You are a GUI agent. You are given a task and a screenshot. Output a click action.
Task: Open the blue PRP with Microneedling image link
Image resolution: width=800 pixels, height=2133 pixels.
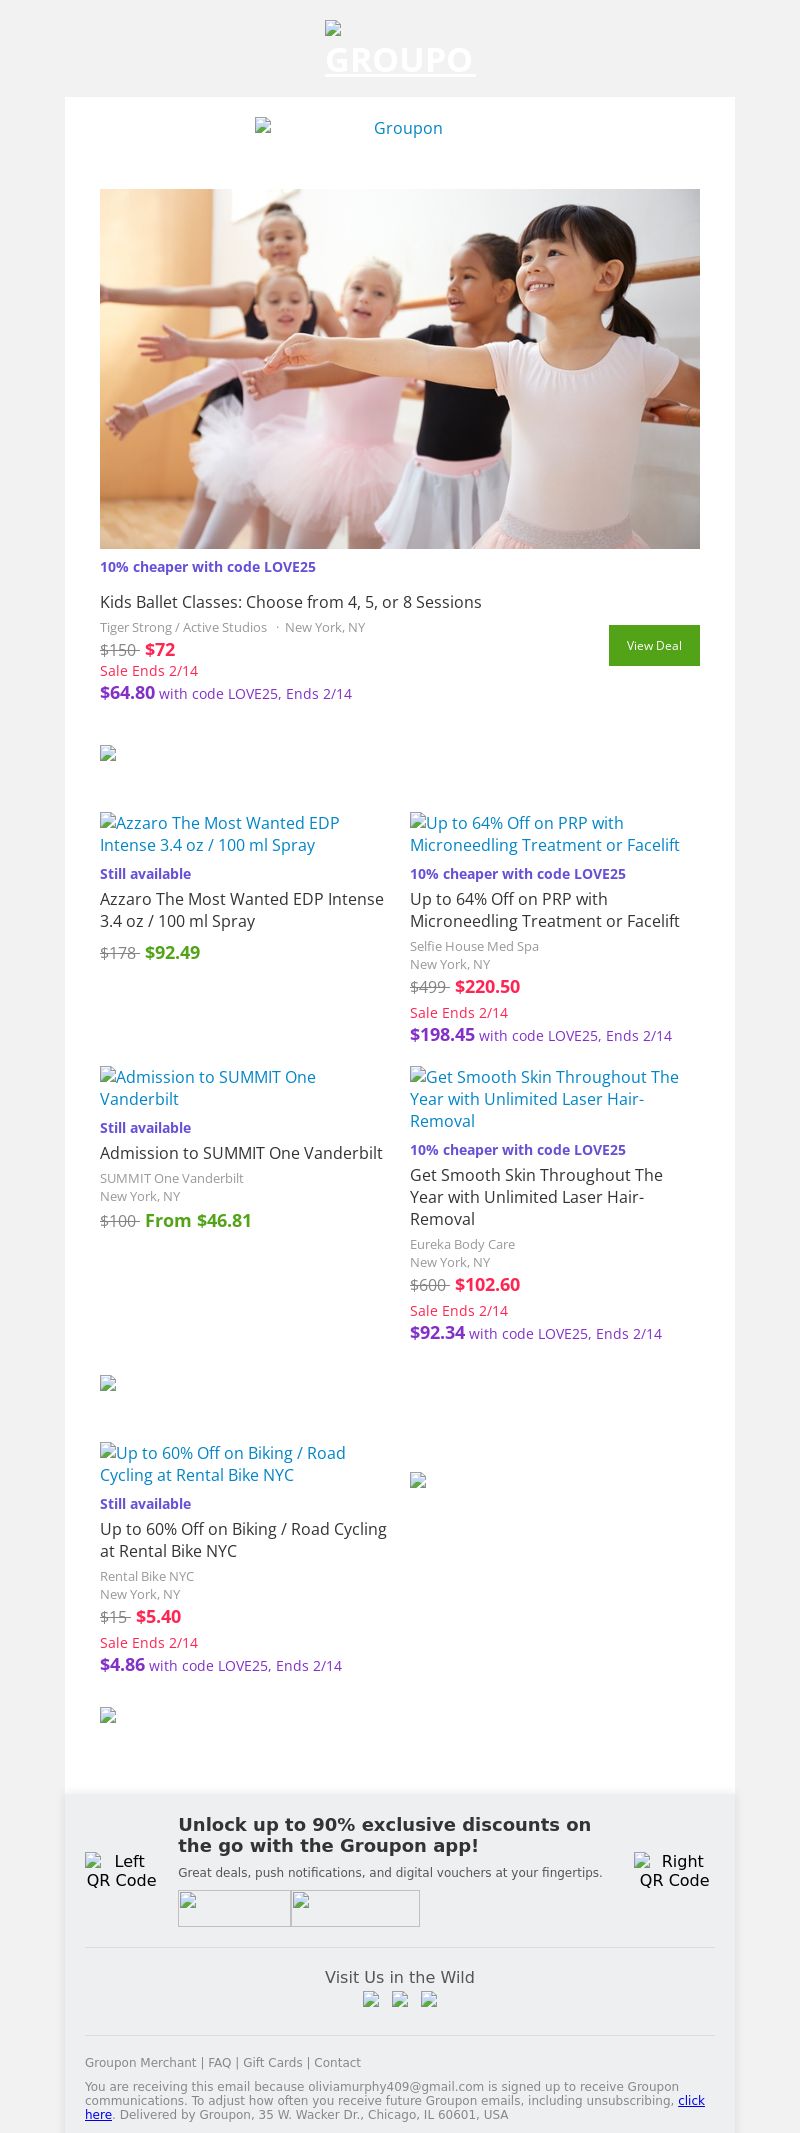click(544, 834)
